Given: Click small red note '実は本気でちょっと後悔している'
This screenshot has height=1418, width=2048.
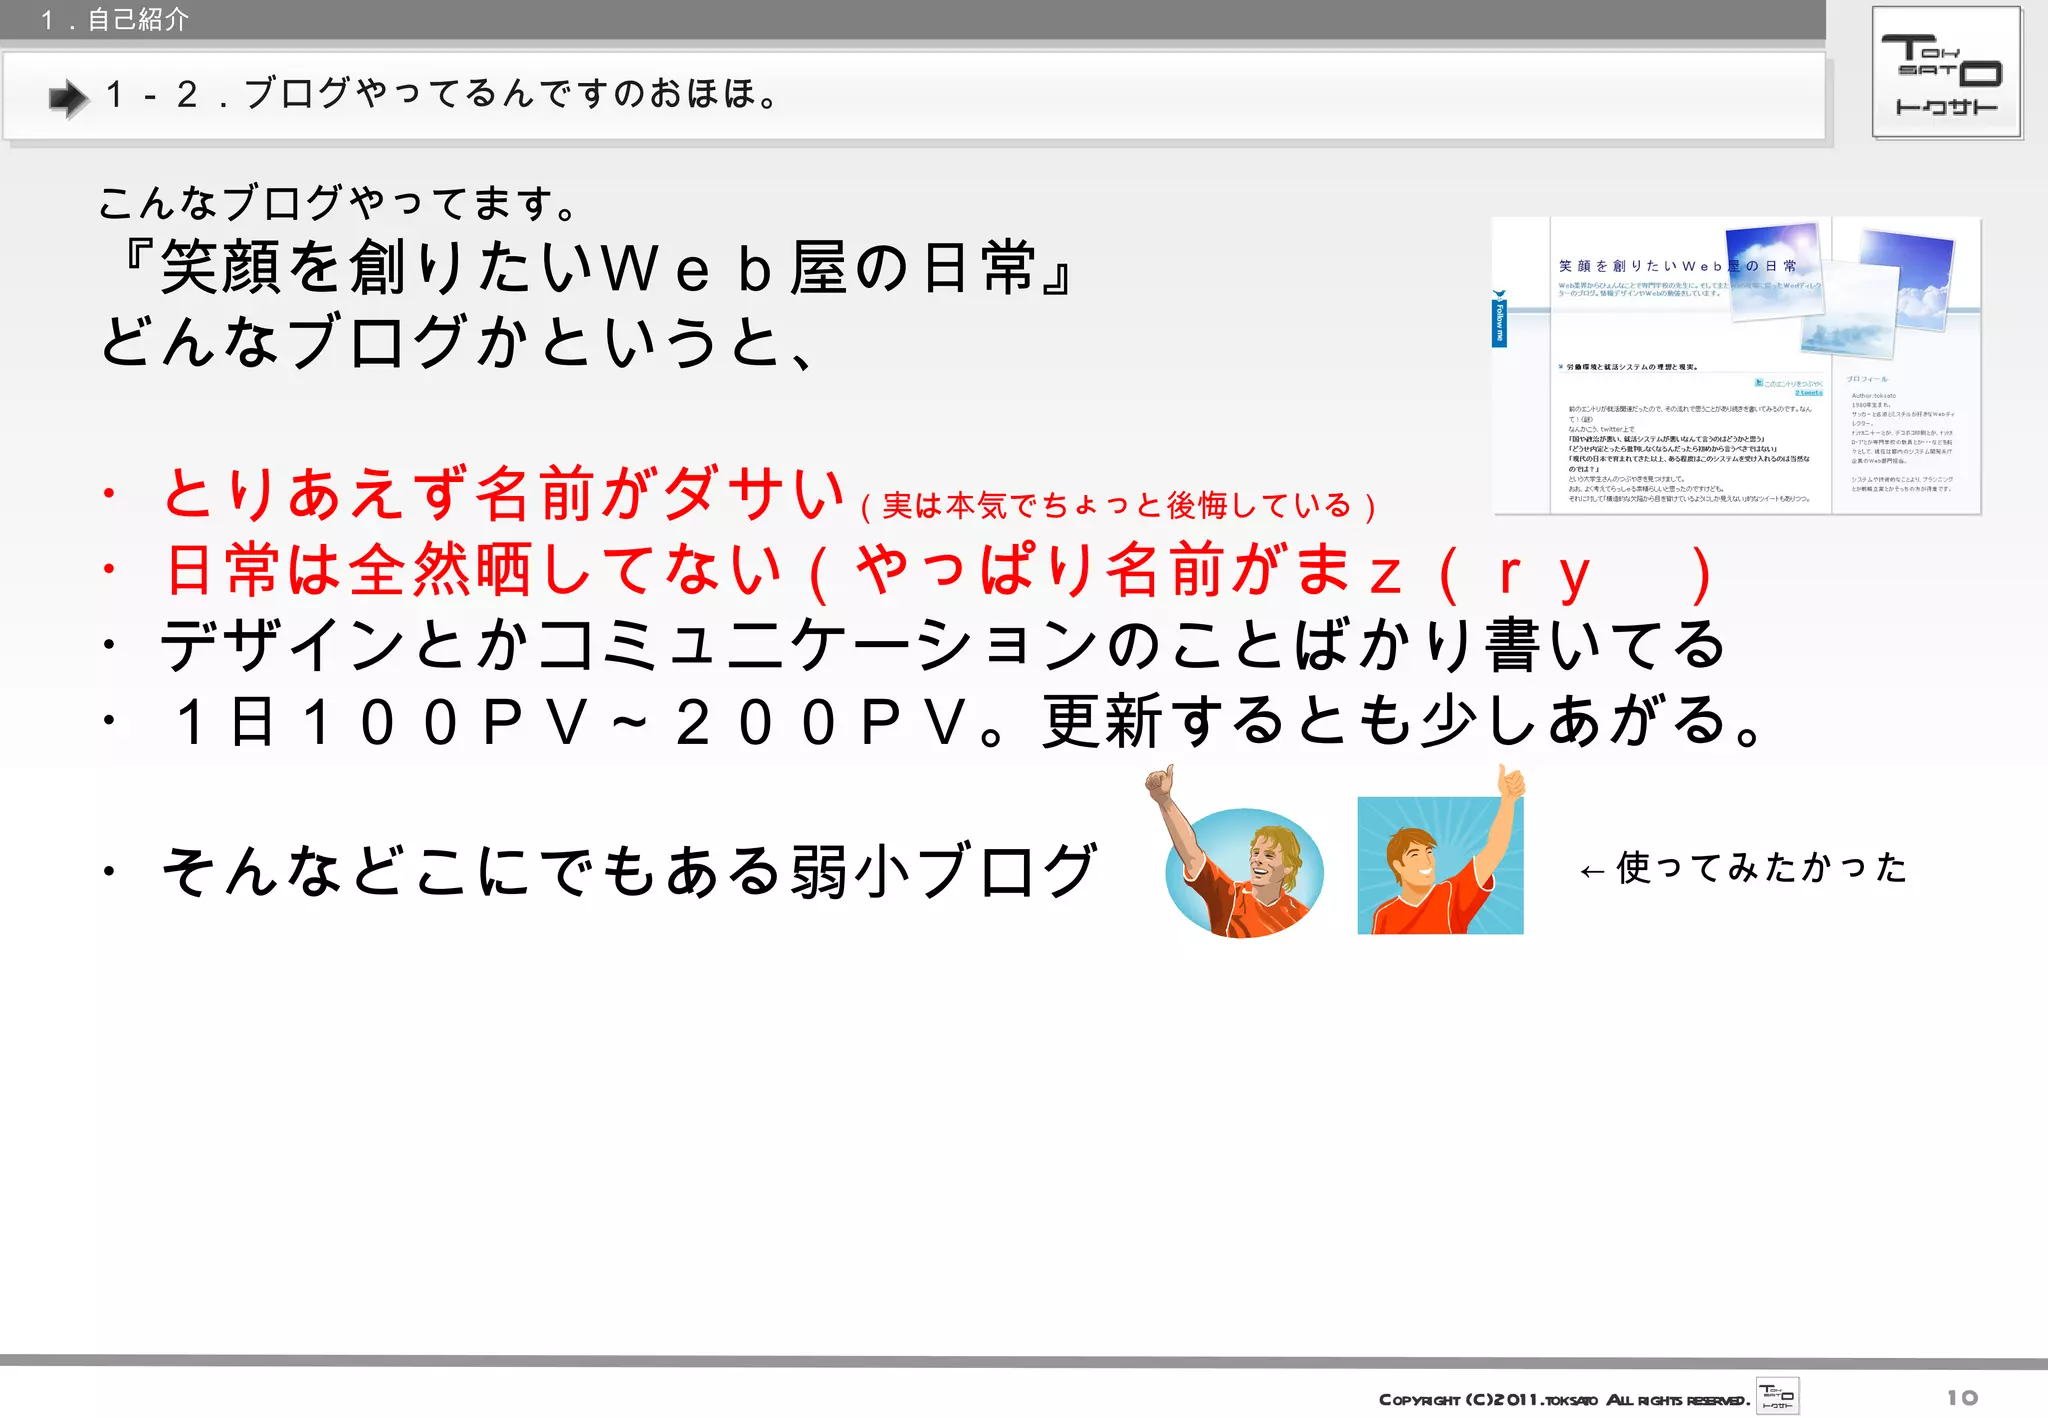Looking at the screenshot, I should [1117, 506].
